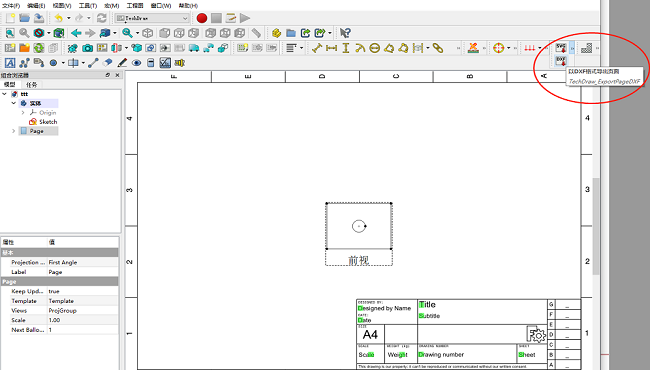Insert a diameter dimension
This screenshot has height=370, width=650.
375,48
